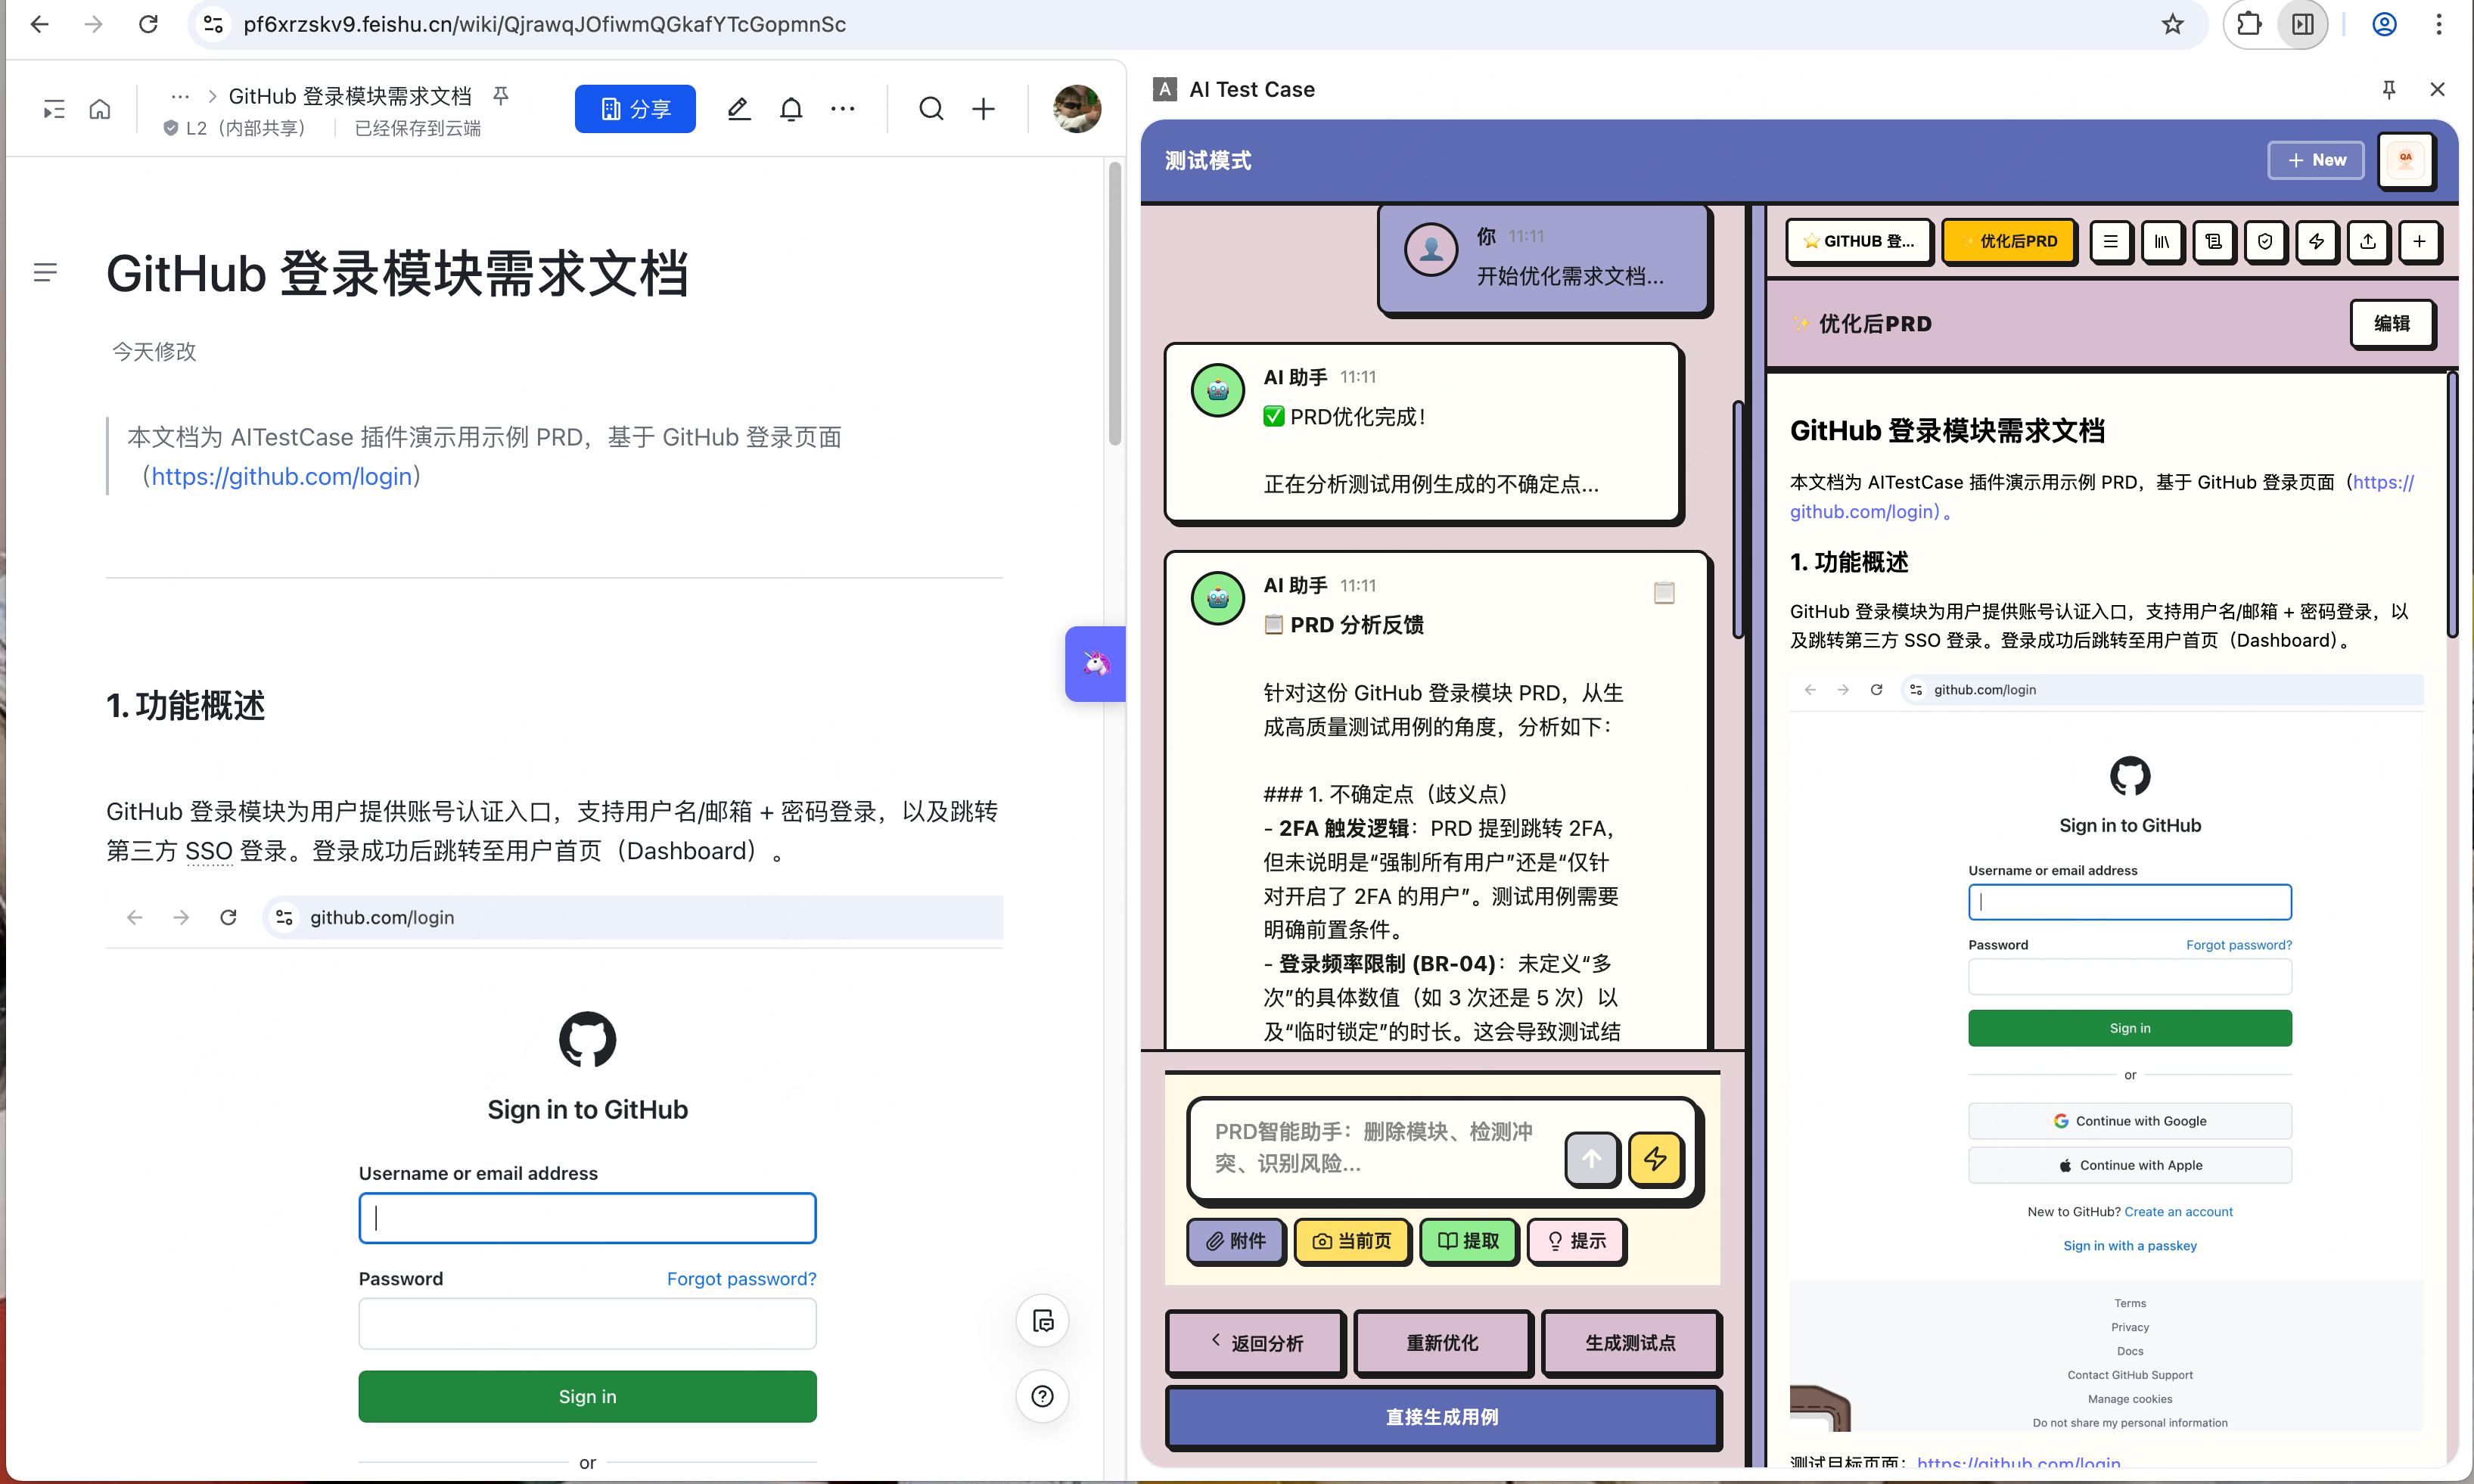Bookmark this page with the star icon

pos(2172,24)
